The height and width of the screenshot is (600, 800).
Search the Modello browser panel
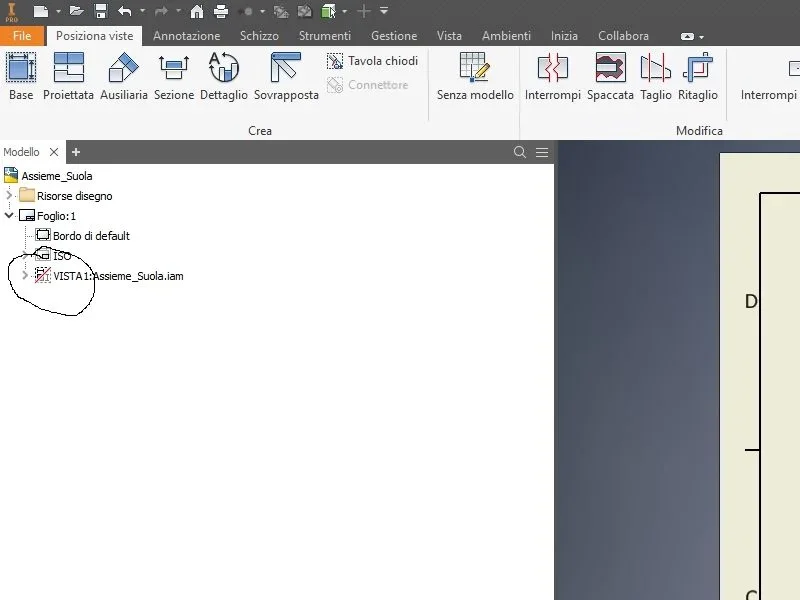tap(519, 152)
